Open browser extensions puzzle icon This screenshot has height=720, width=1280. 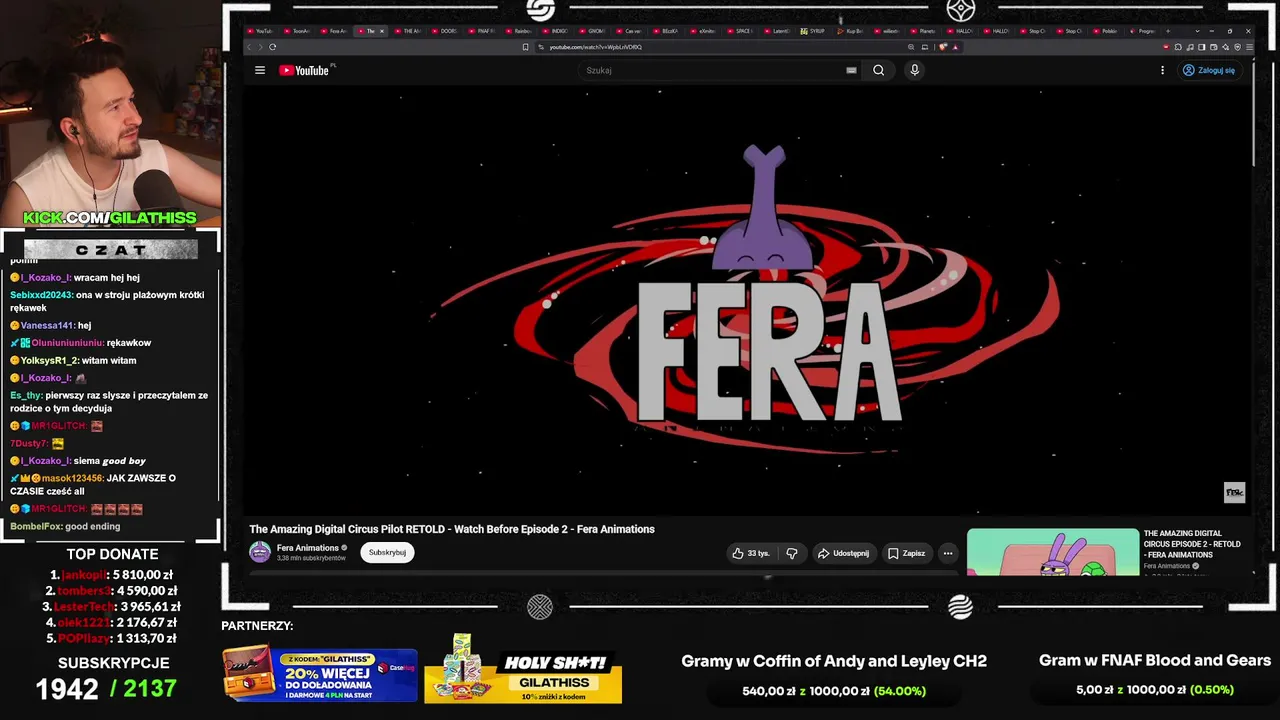click(1178, 47)
